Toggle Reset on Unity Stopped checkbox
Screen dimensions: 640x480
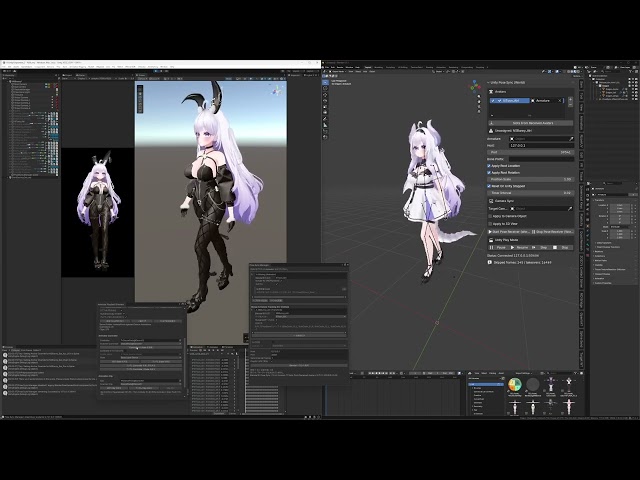coord(489,186)
